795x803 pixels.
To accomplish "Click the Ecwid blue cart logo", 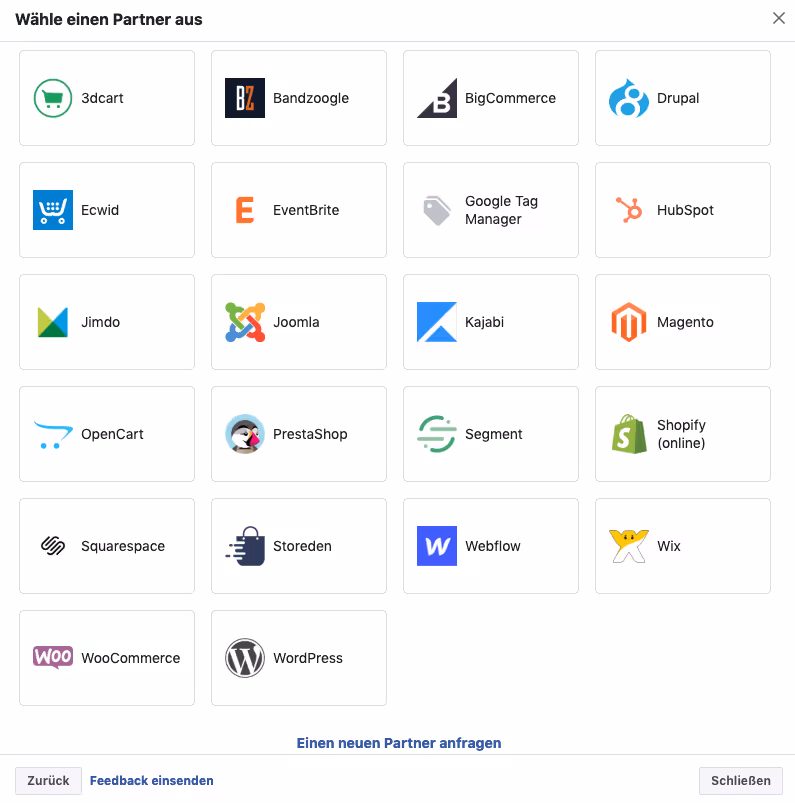I will click(x=53, y=210).
